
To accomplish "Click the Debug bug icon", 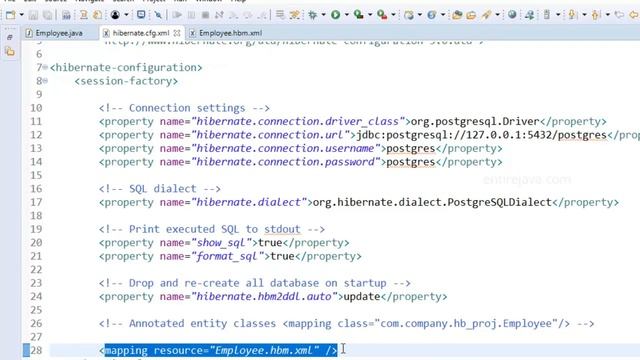I will click(x=313, y=15).
